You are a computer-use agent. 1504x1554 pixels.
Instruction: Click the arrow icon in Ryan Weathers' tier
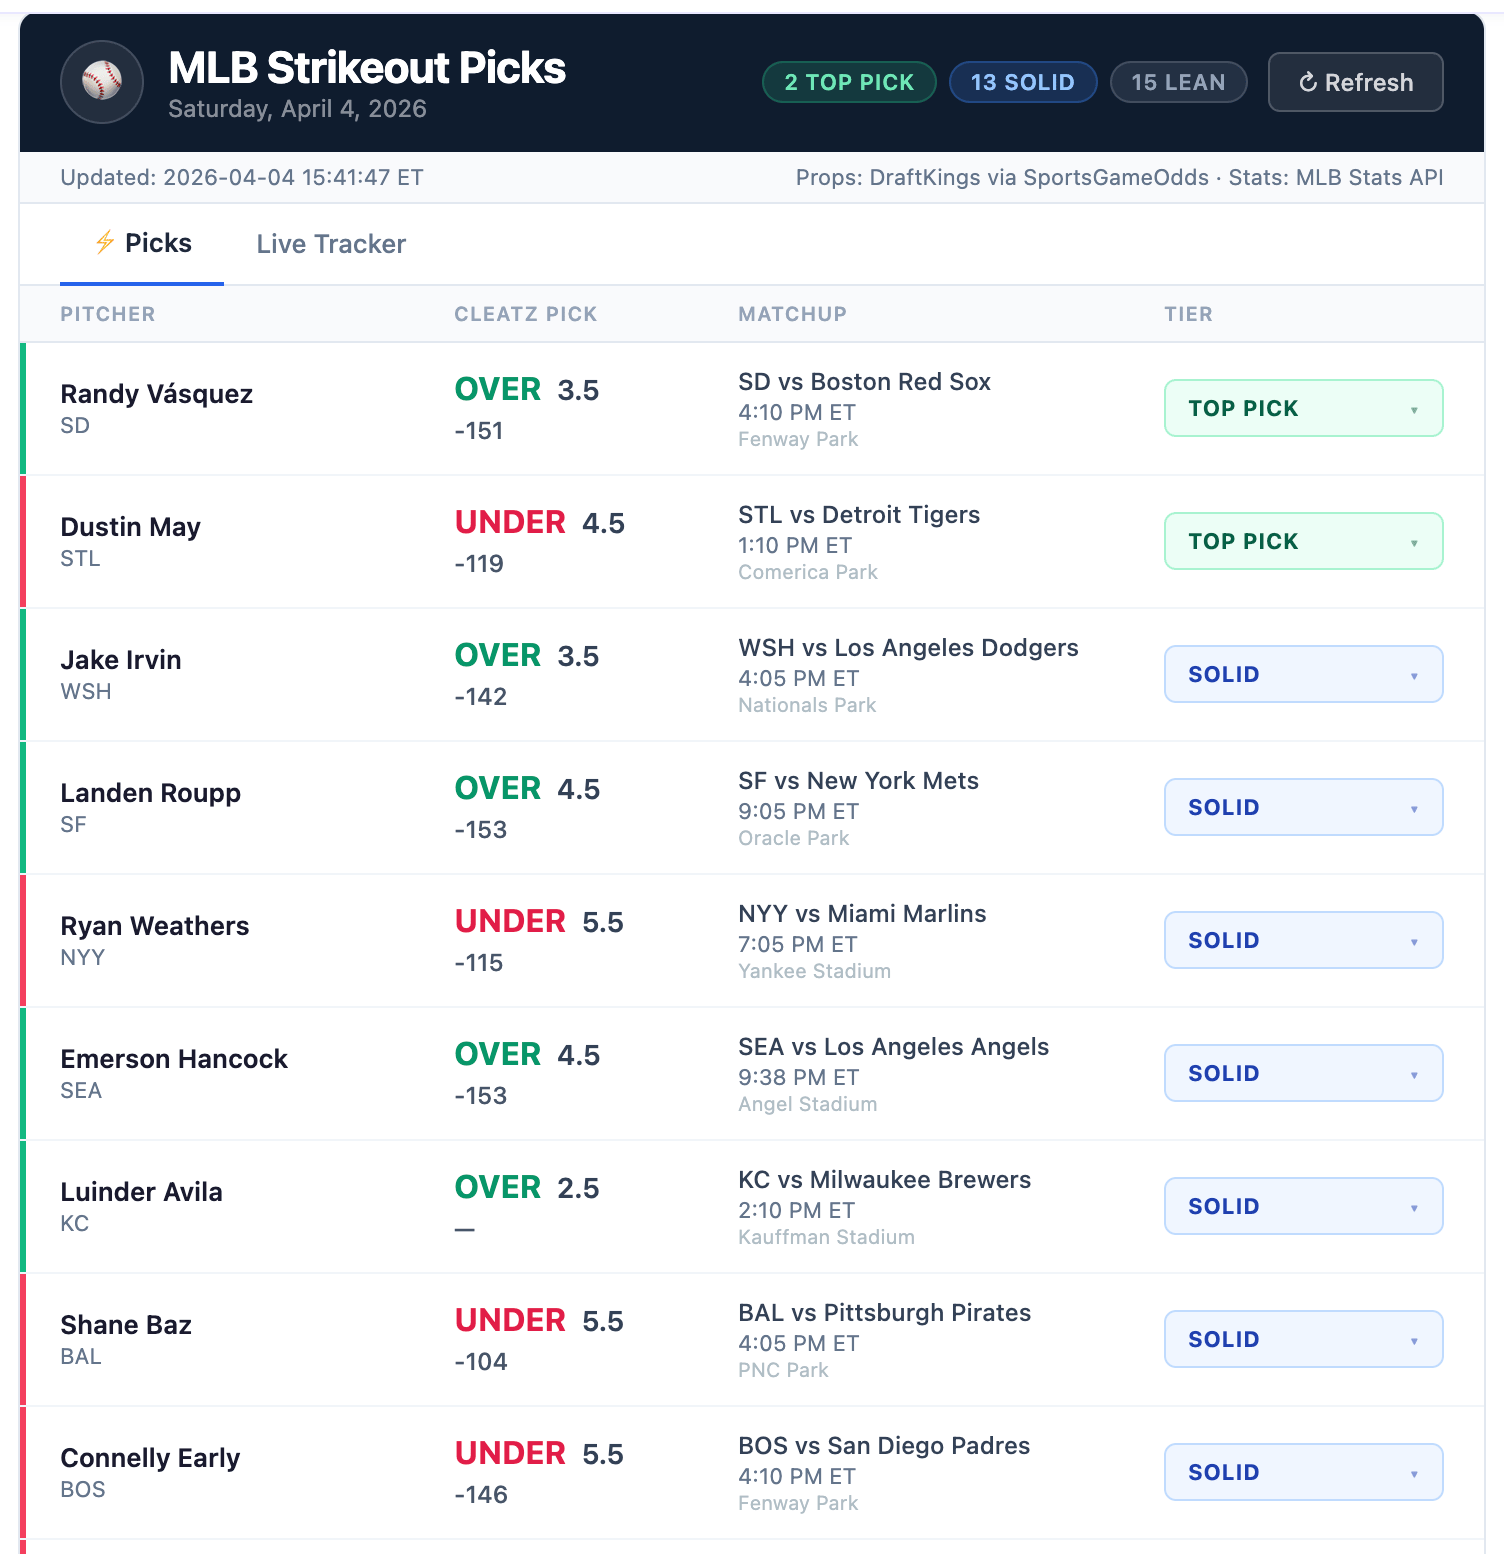point(1414,942)
